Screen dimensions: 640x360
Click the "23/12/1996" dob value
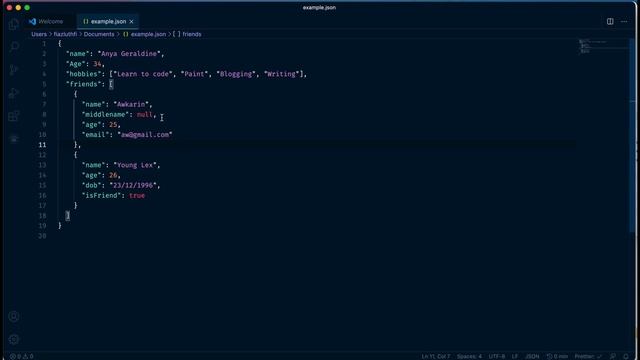(x=133, y=185)
